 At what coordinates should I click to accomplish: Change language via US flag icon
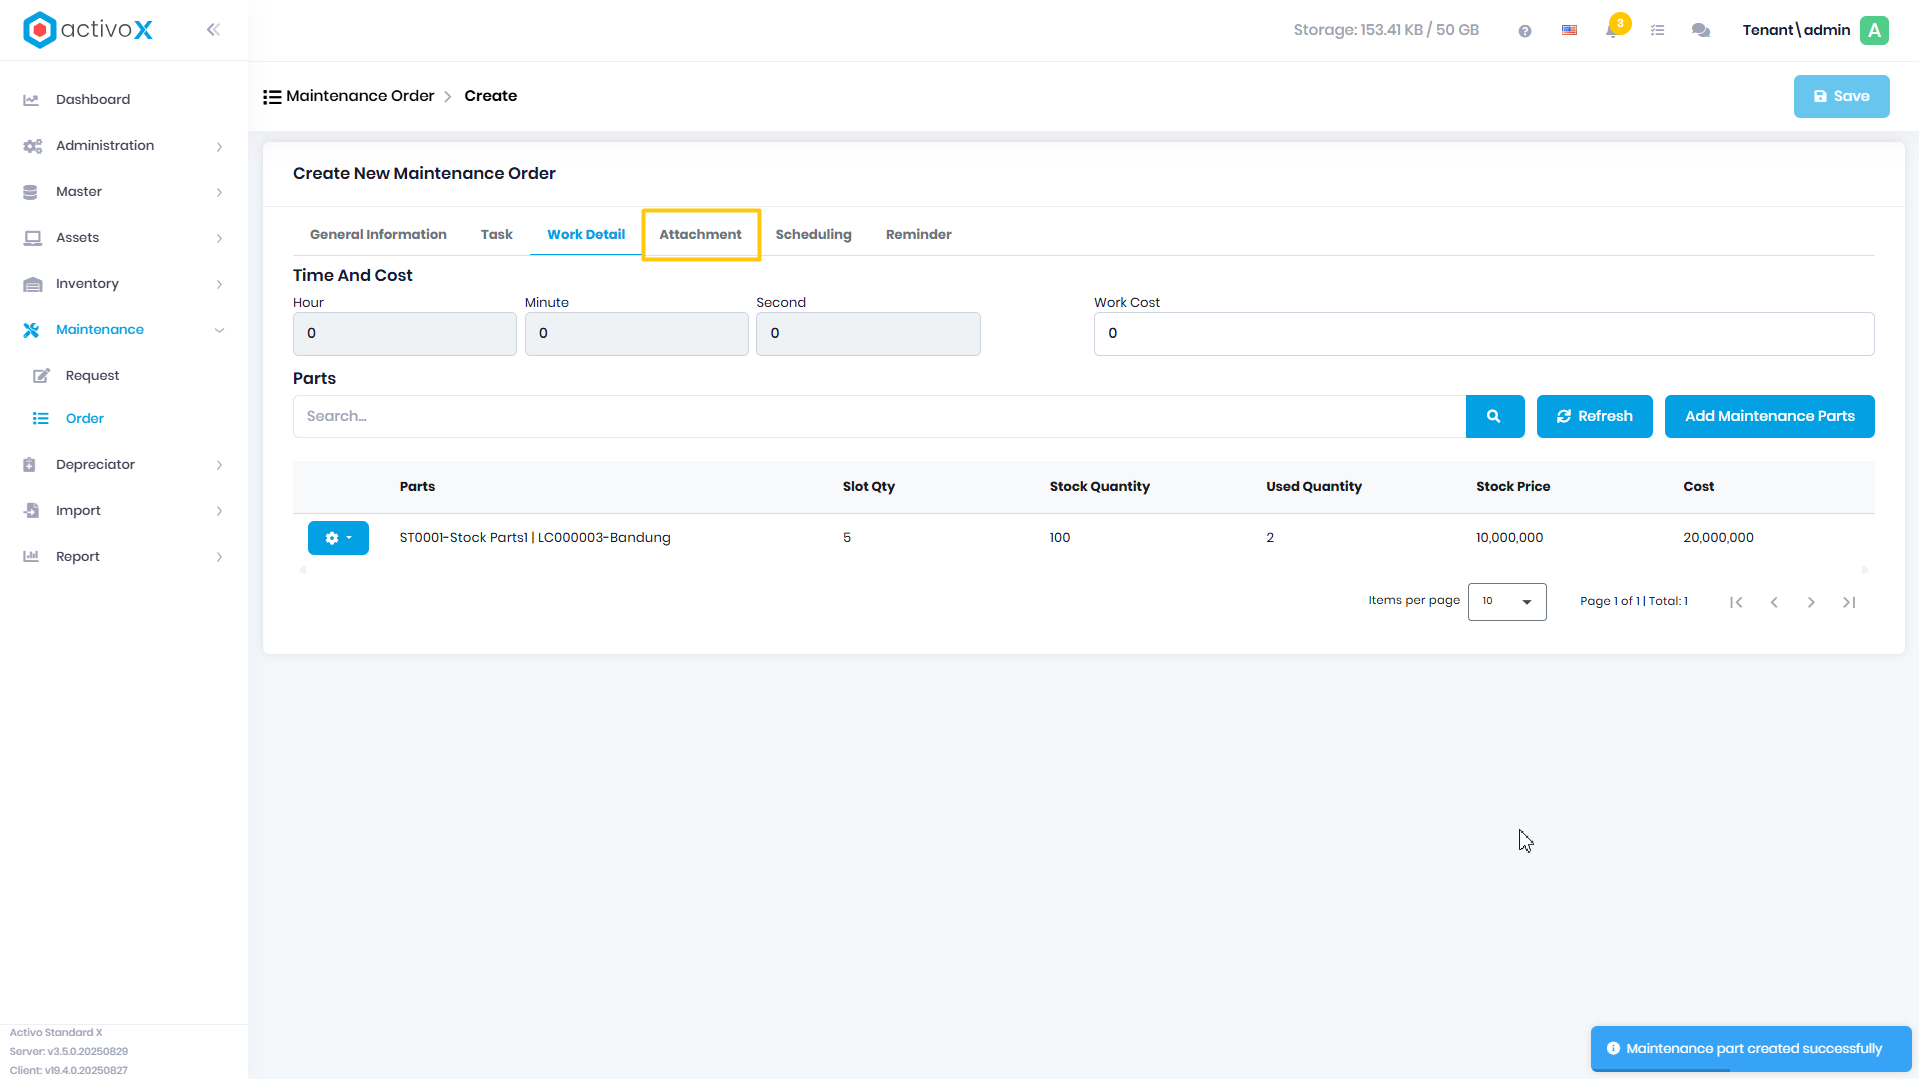click(x=1569, y=31)
